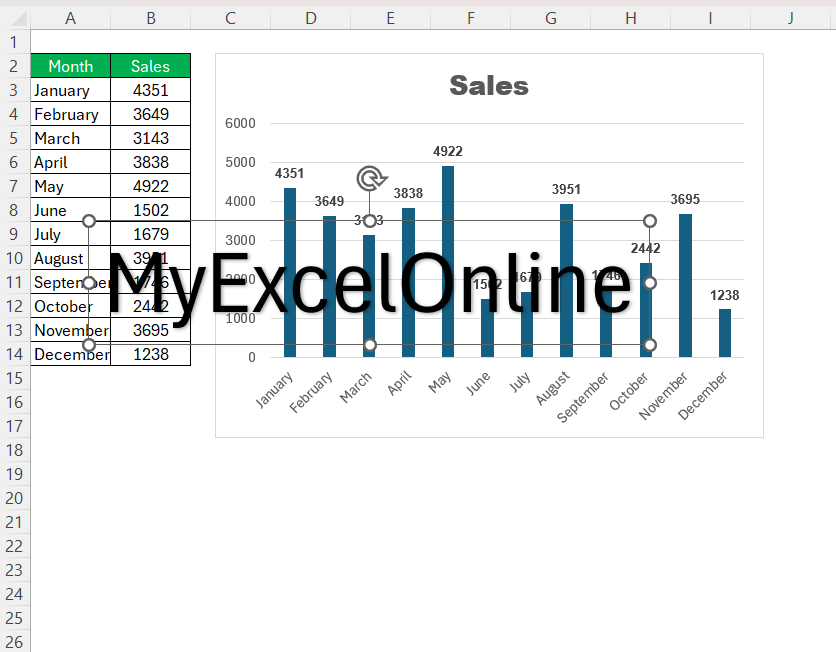Image resolution: width=836 pixels, height=652 pixels.
Task: Select column H header
Action: [630, 18]
